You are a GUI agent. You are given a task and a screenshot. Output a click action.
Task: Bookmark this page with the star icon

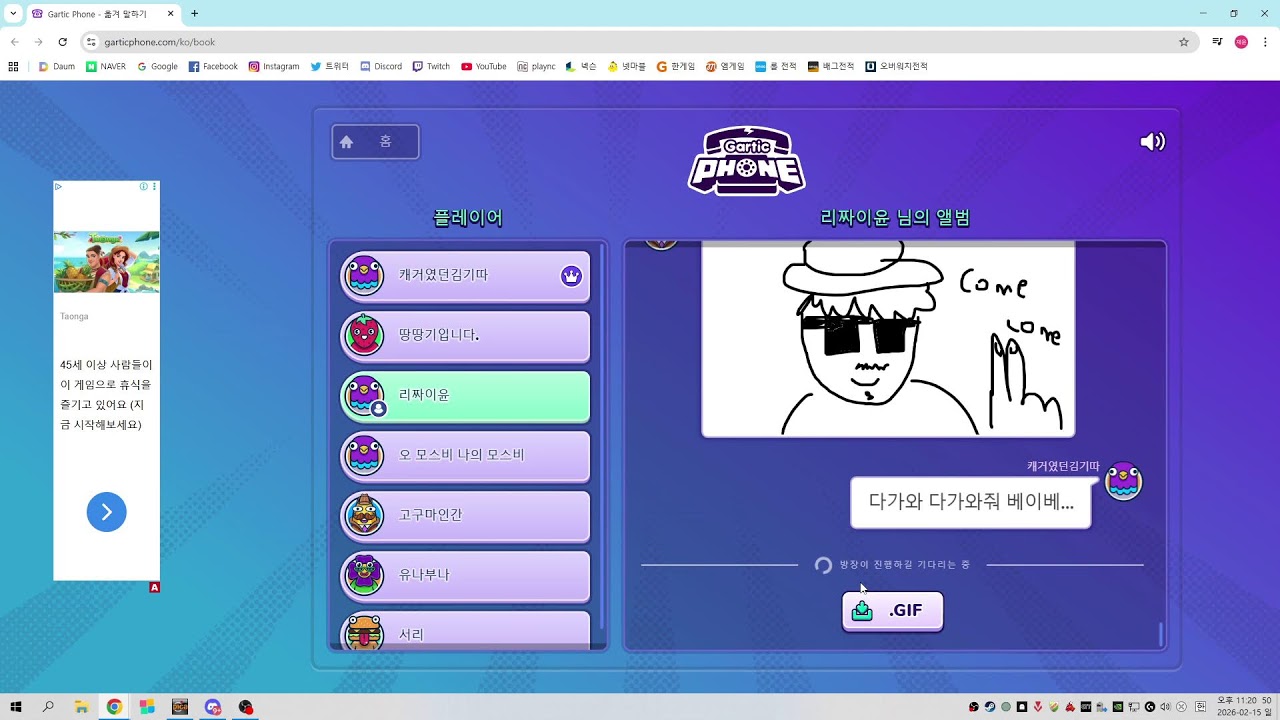tap(1184, 42)
